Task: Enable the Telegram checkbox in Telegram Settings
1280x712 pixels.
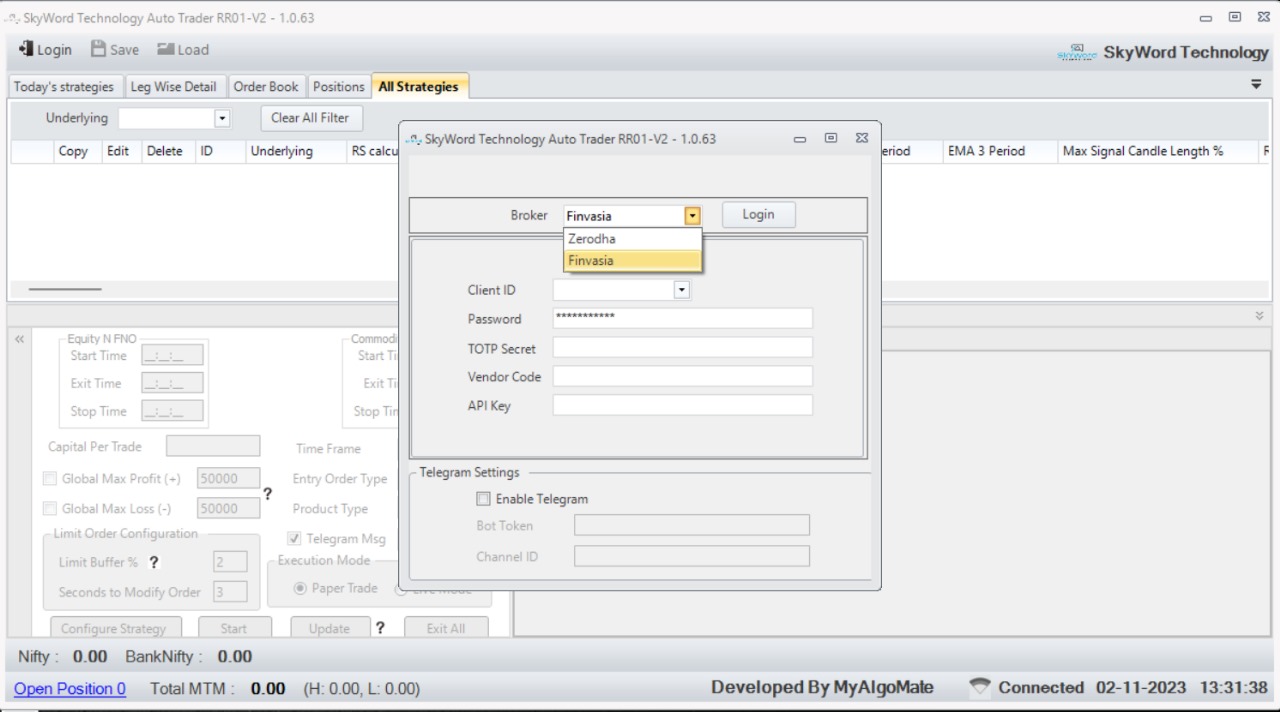Action: (x=483, y=499)
